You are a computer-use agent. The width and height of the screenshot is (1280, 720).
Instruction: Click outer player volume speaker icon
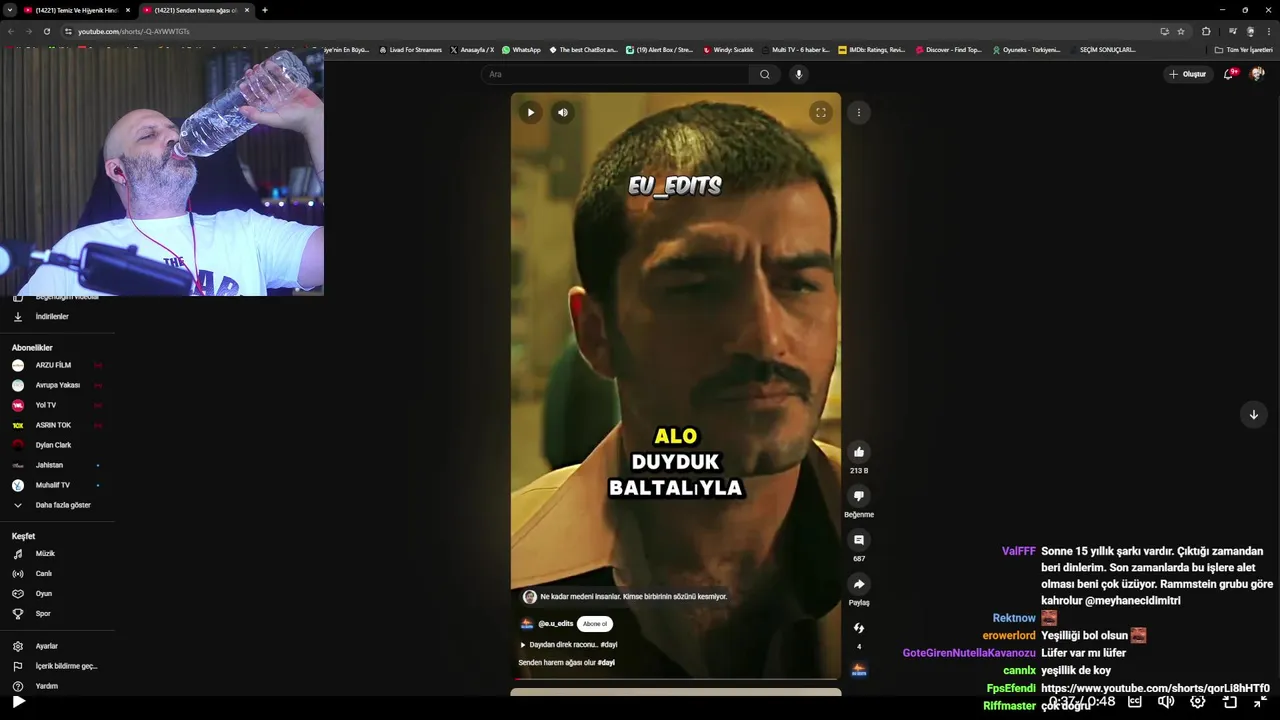click(1166, 702)
